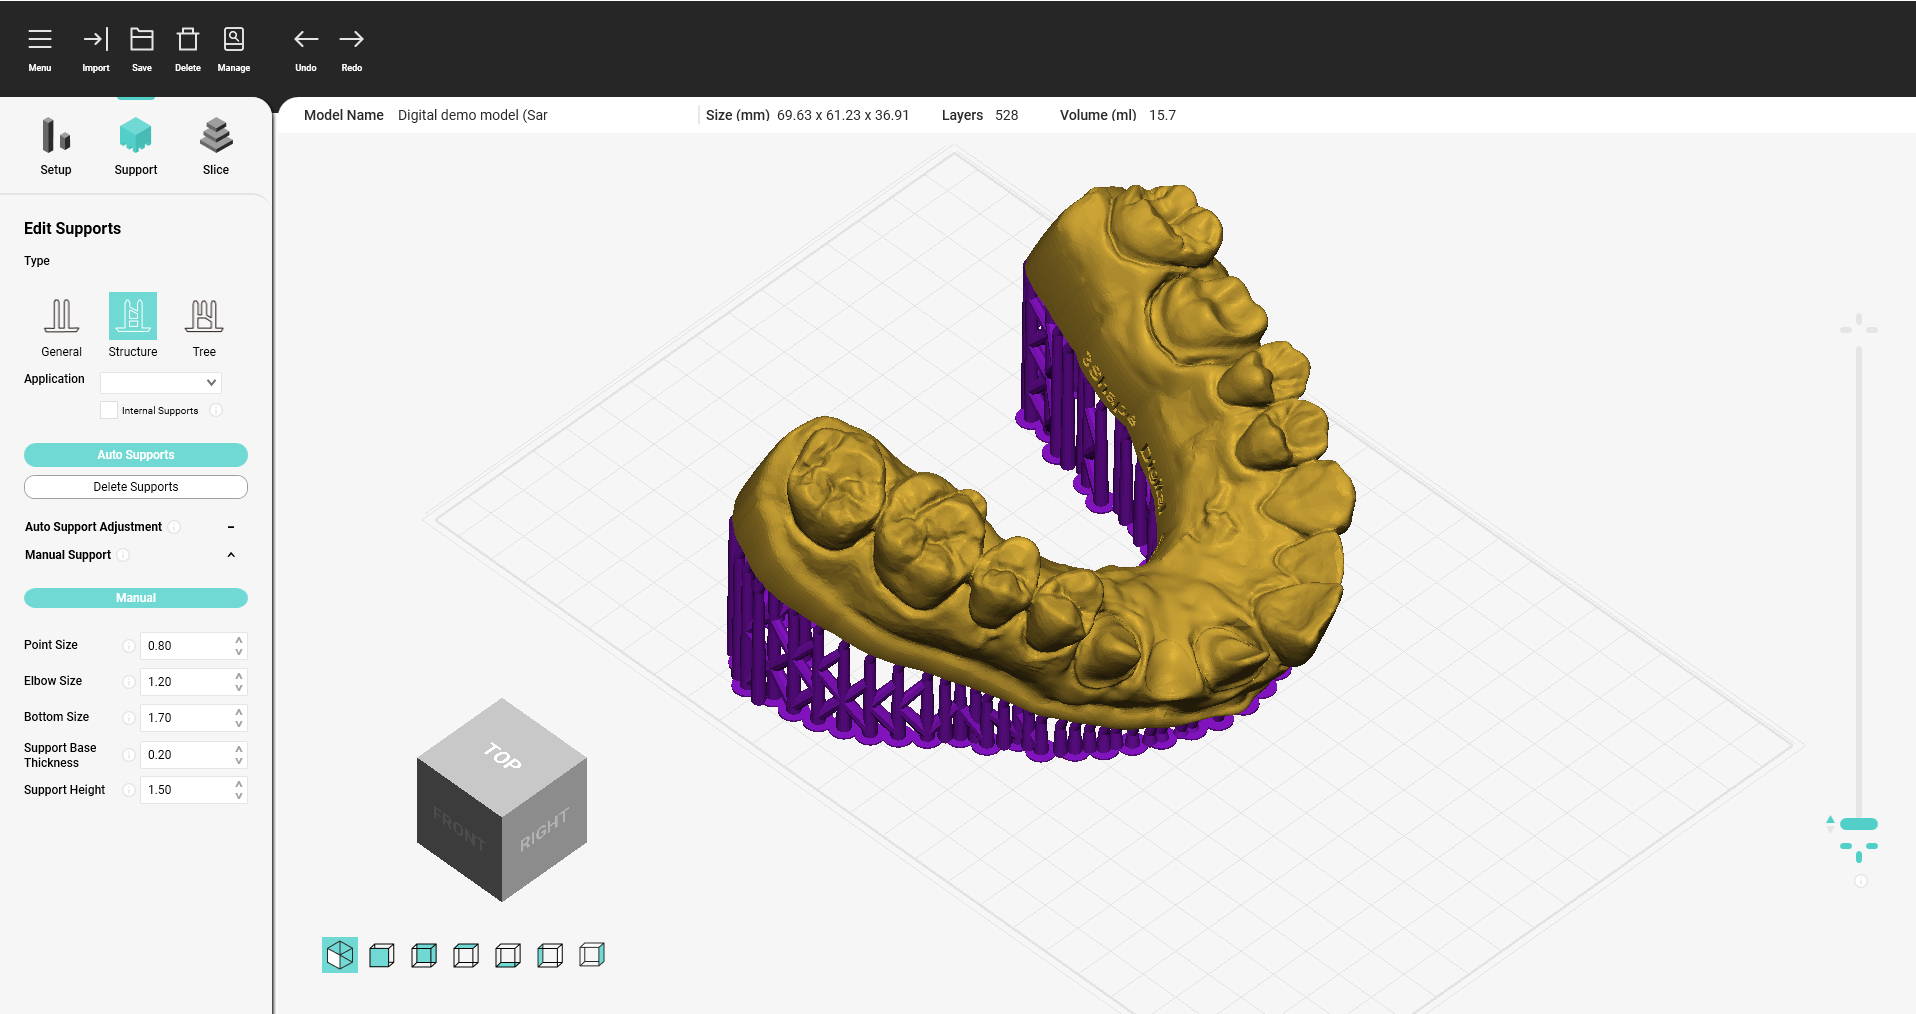The height and width of the screenshot is (1014, 1916).
Task: Decrease Bottom Size with down arrow
Action: click(x=239, y=724)
